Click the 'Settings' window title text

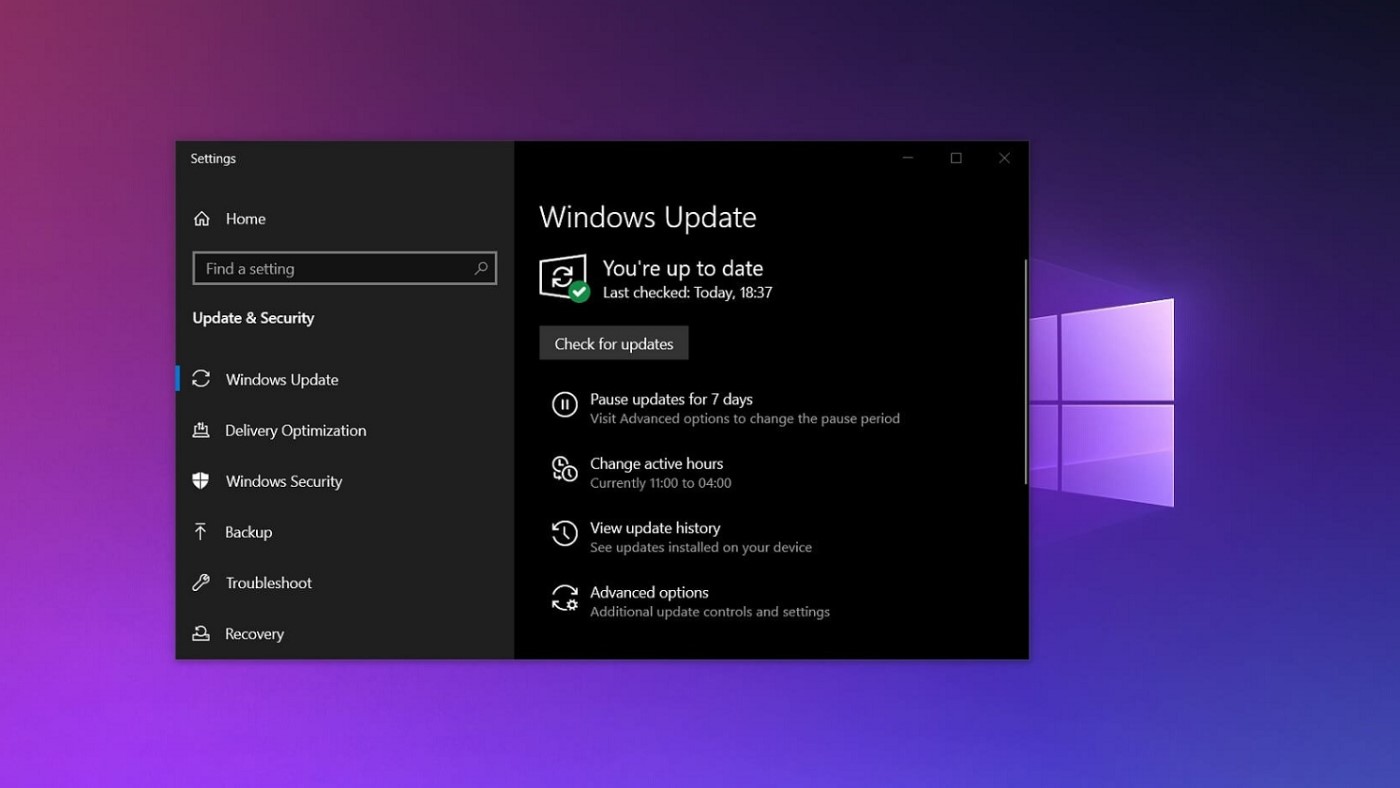[x=213, y=158]
